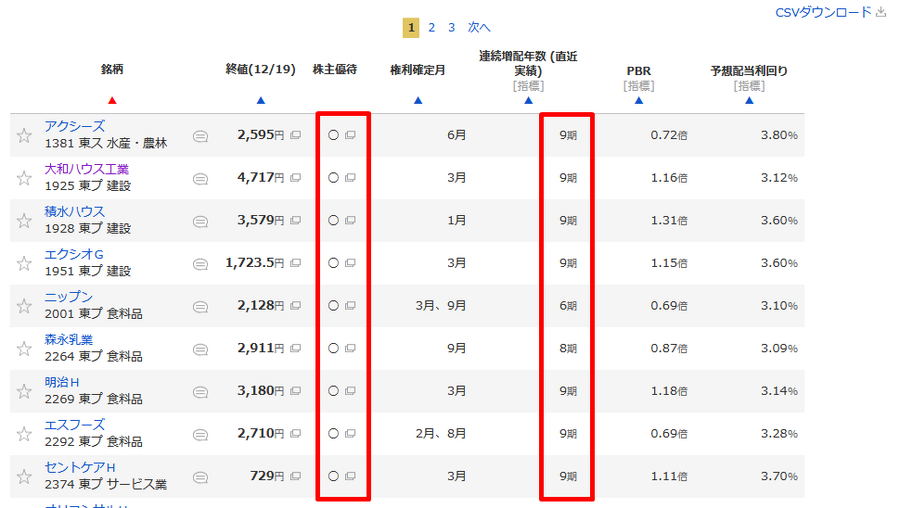Sort by 連続増配年数 arrow
The width and height of the screenshot is (900, 508).
tap(529, 100)
